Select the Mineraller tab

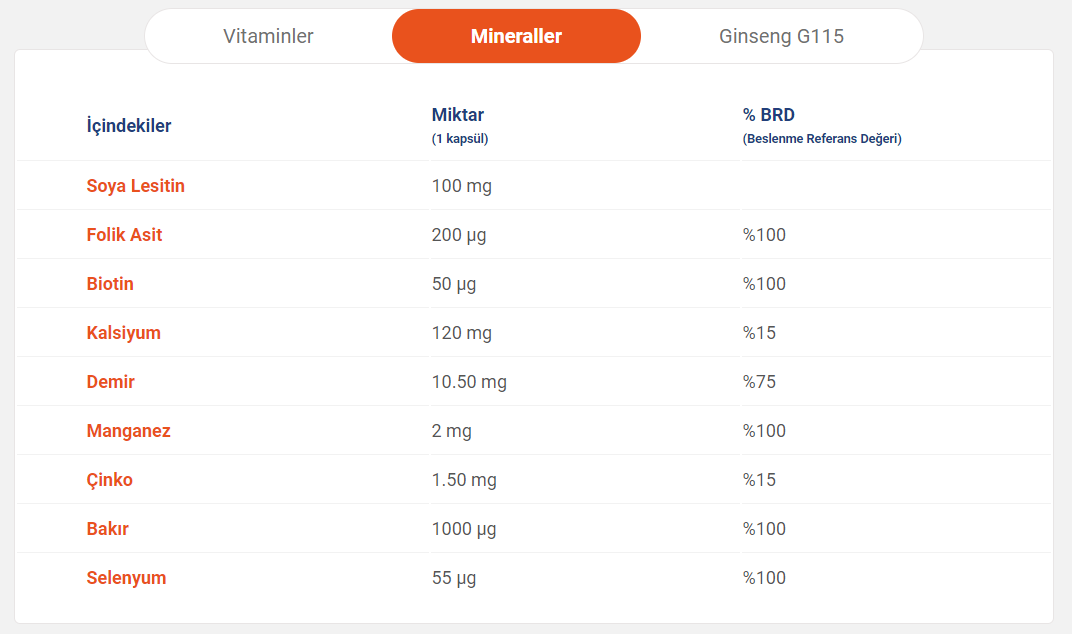(516, 36)
